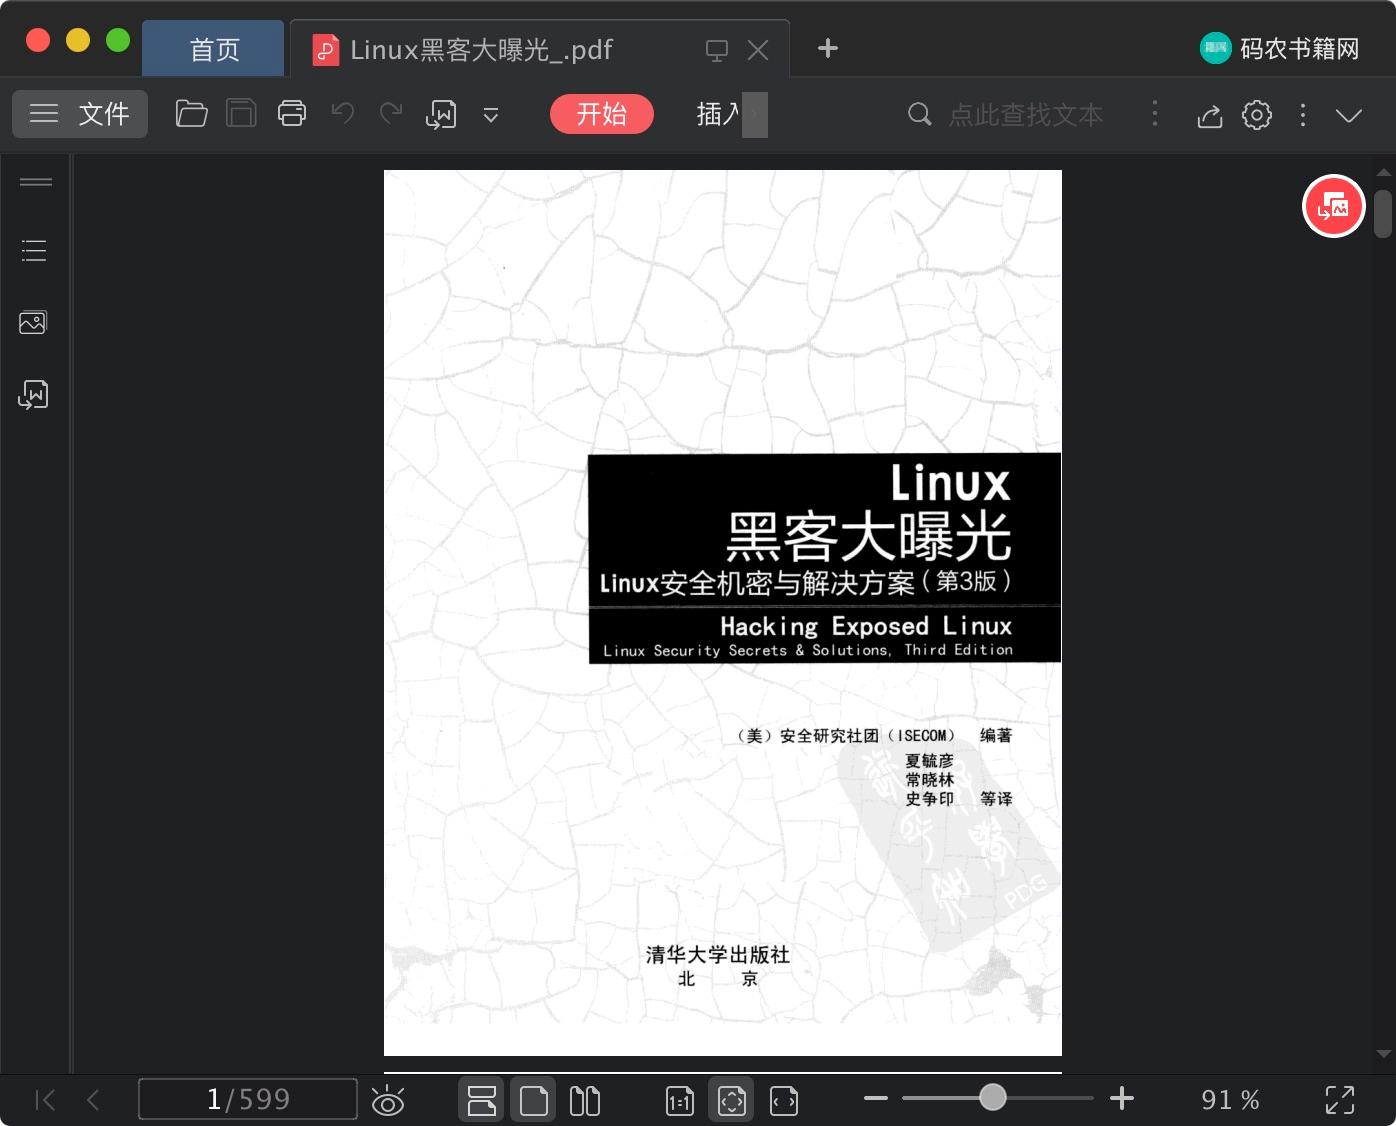Screen dimensions: 1396x1126
Task: Click the red floating image convert button
Action: 1334,206
